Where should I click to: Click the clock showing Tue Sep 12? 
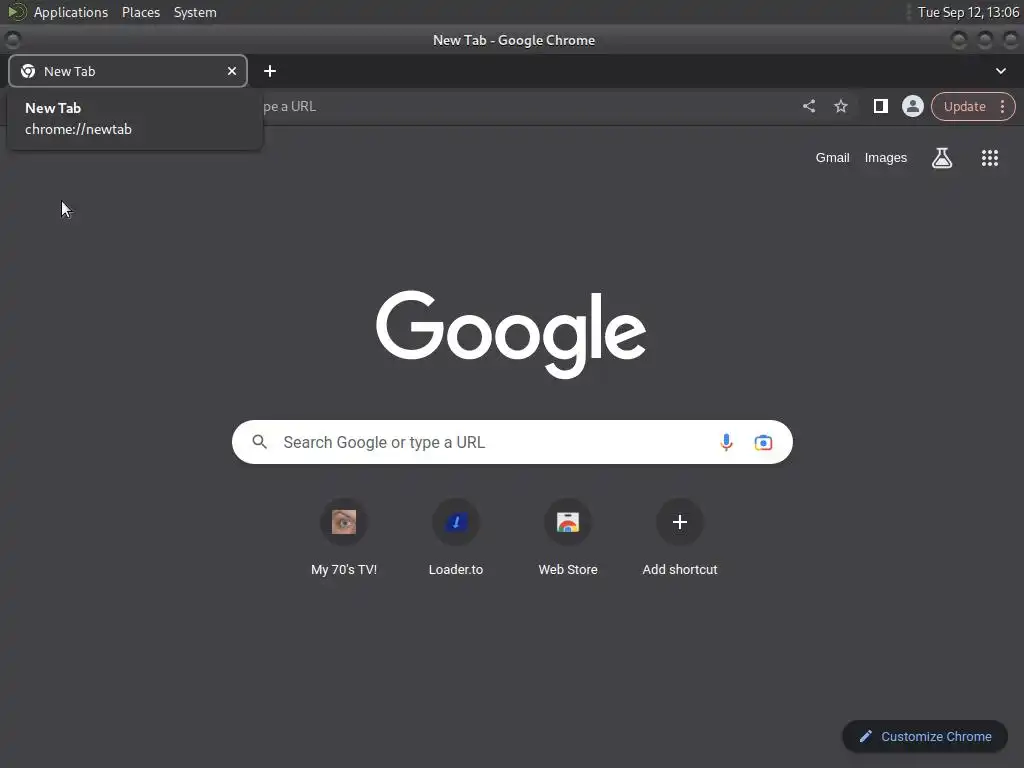tap(968, 12)
